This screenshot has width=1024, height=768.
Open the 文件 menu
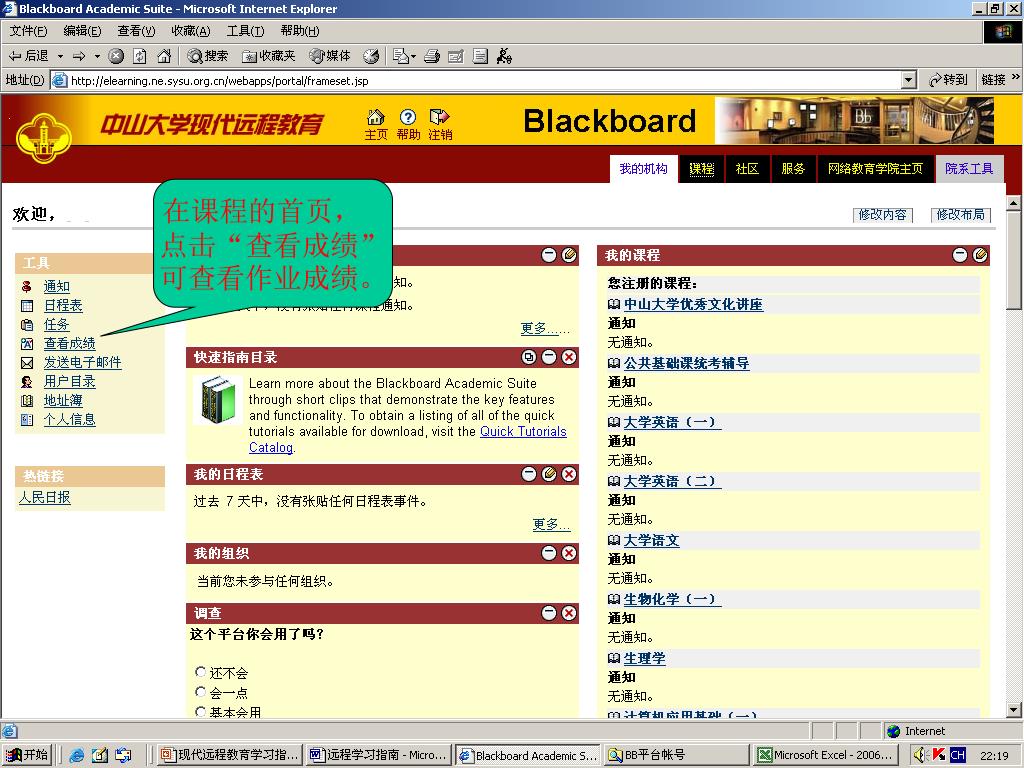click(x=28, y=31)
